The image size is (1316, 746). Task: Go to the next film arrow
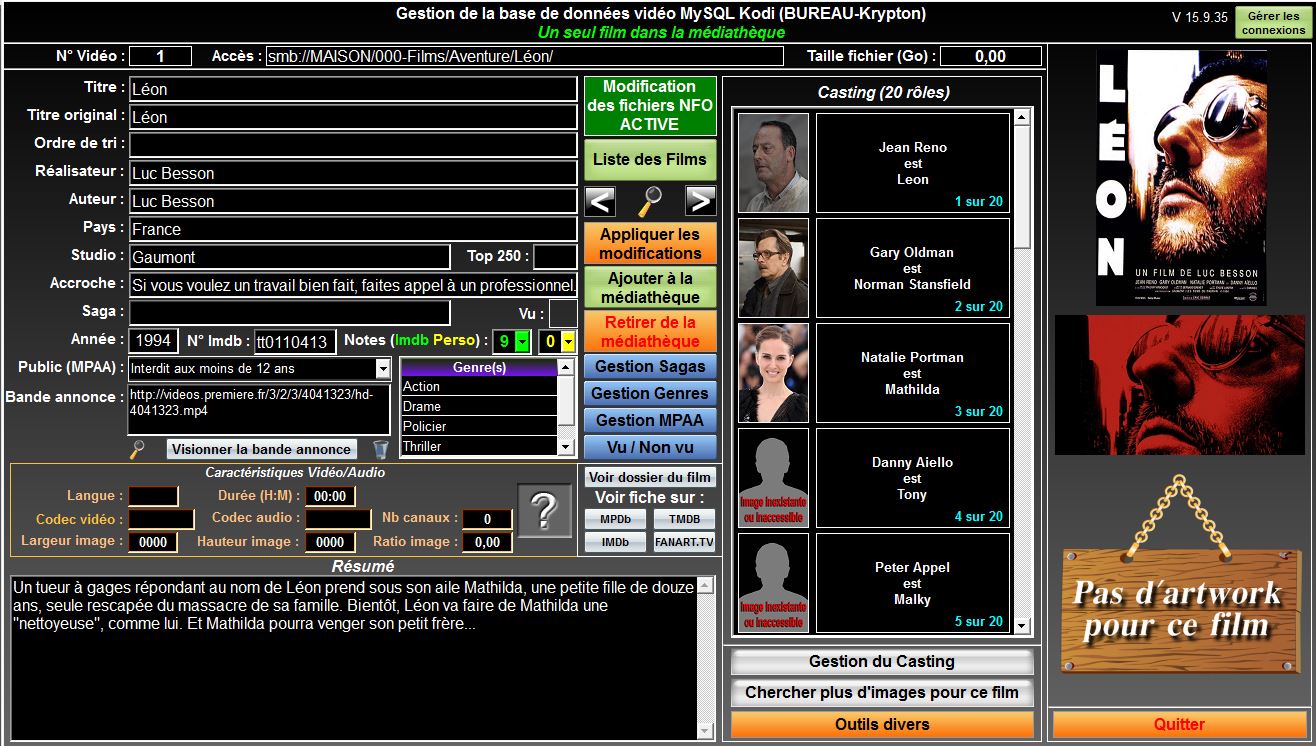pyautogui.click(x=700, y=201)
